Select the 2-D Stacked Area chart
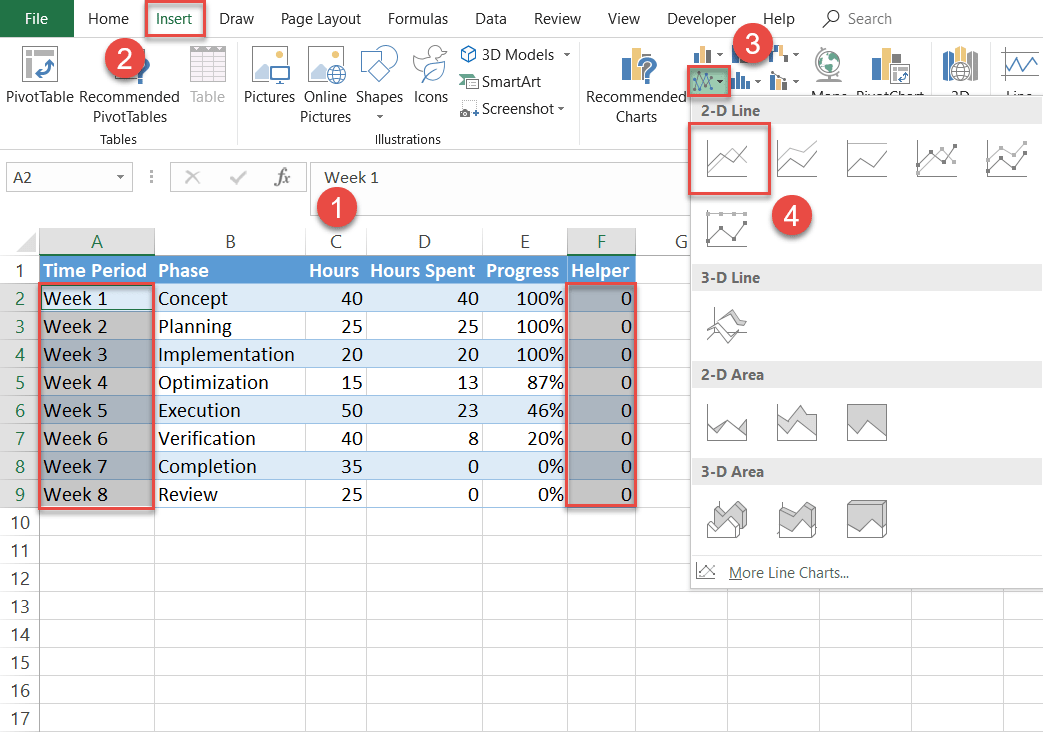 (797, 422)
